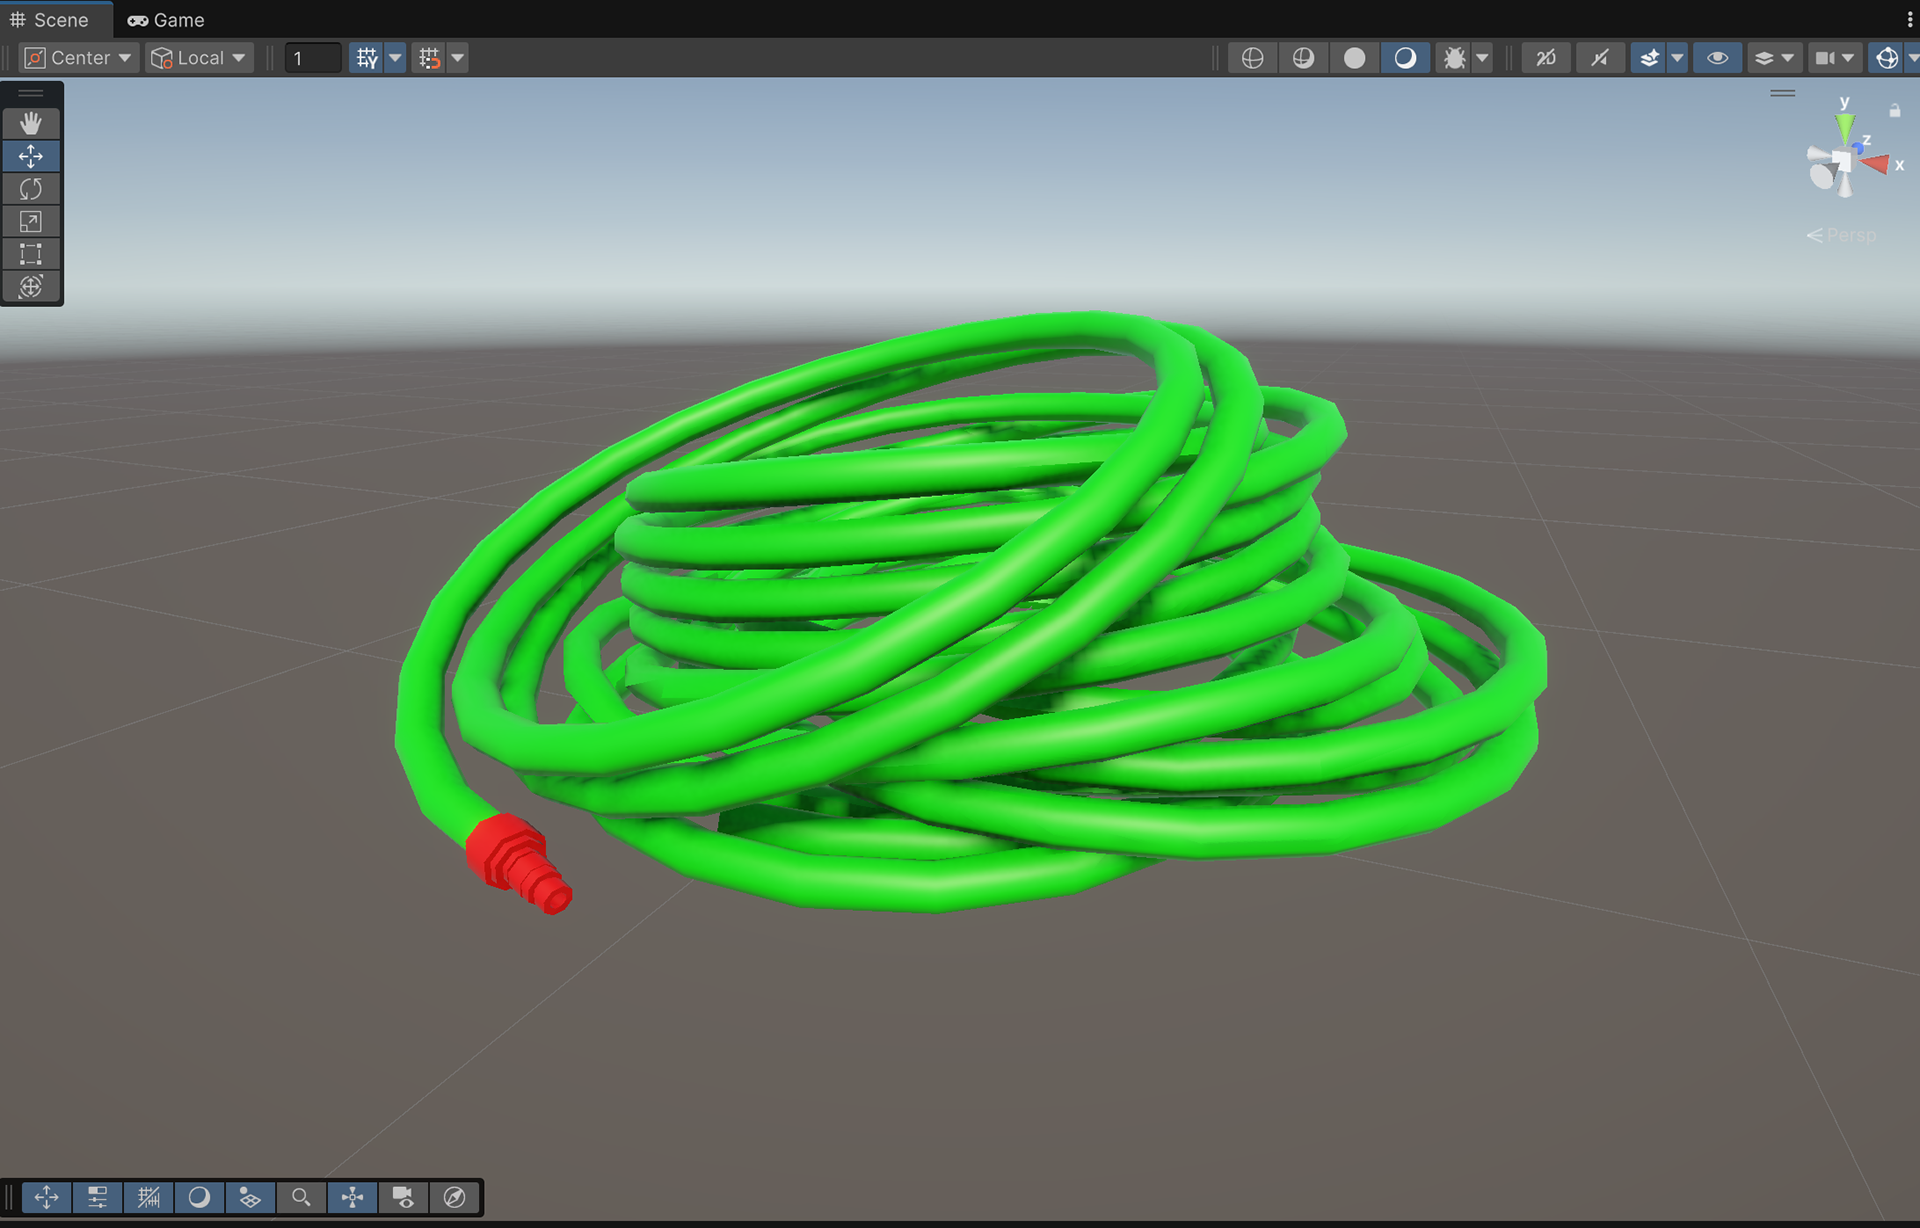The image size is (1920, 1228).
Task: Click the orientation gizmo overlay handle
Action: (x=1782, y=93)
